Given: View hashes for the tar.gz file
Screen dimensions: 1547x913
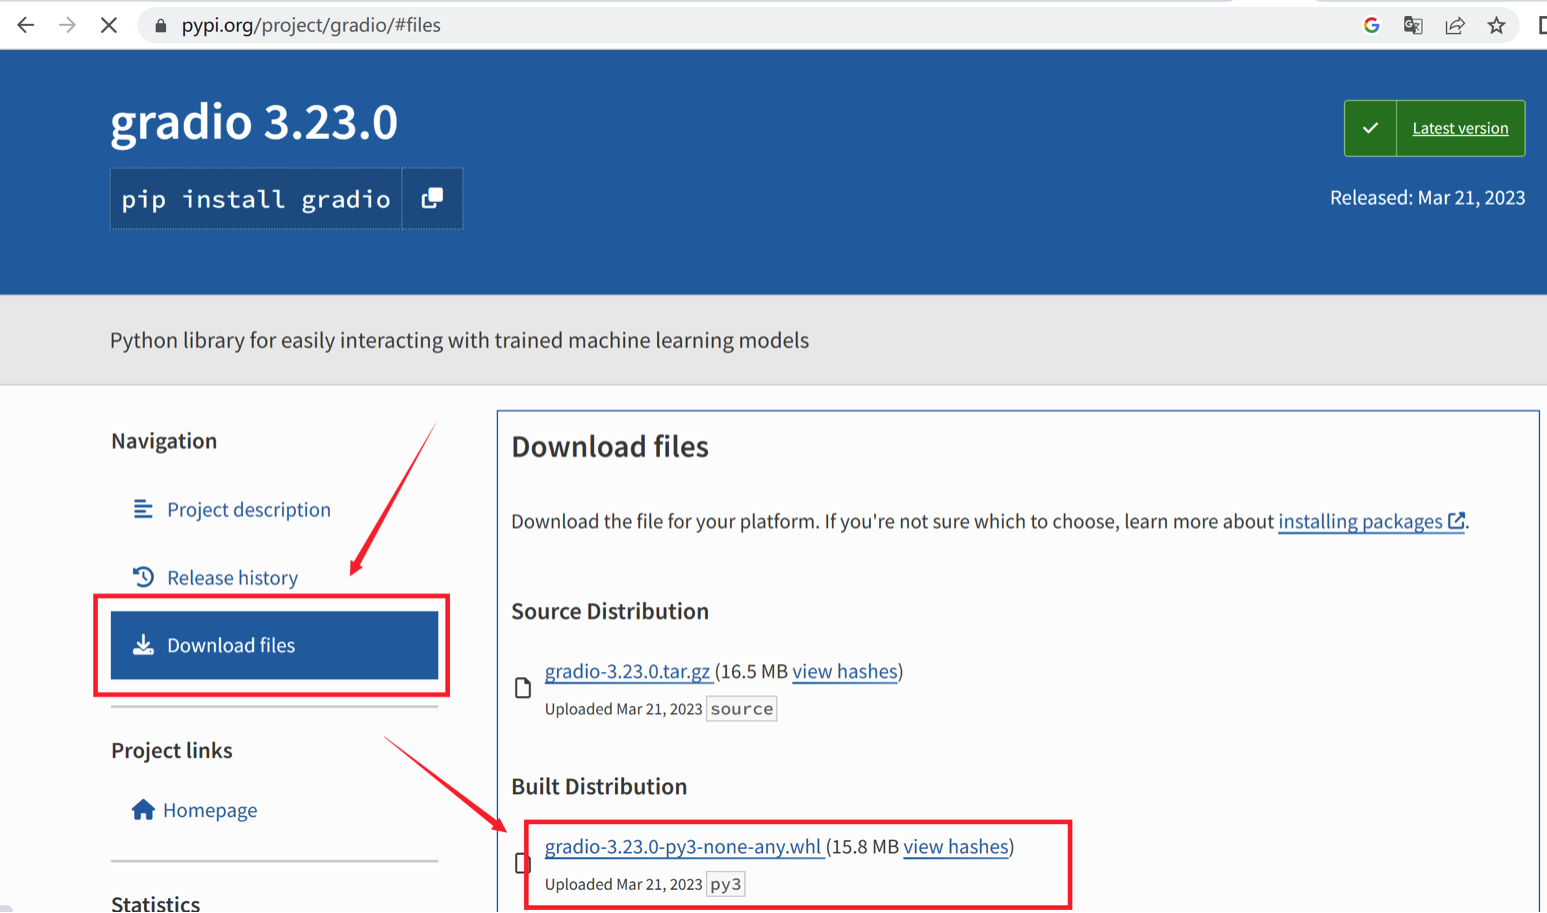Looking at the screenshot, I should 845,671.
